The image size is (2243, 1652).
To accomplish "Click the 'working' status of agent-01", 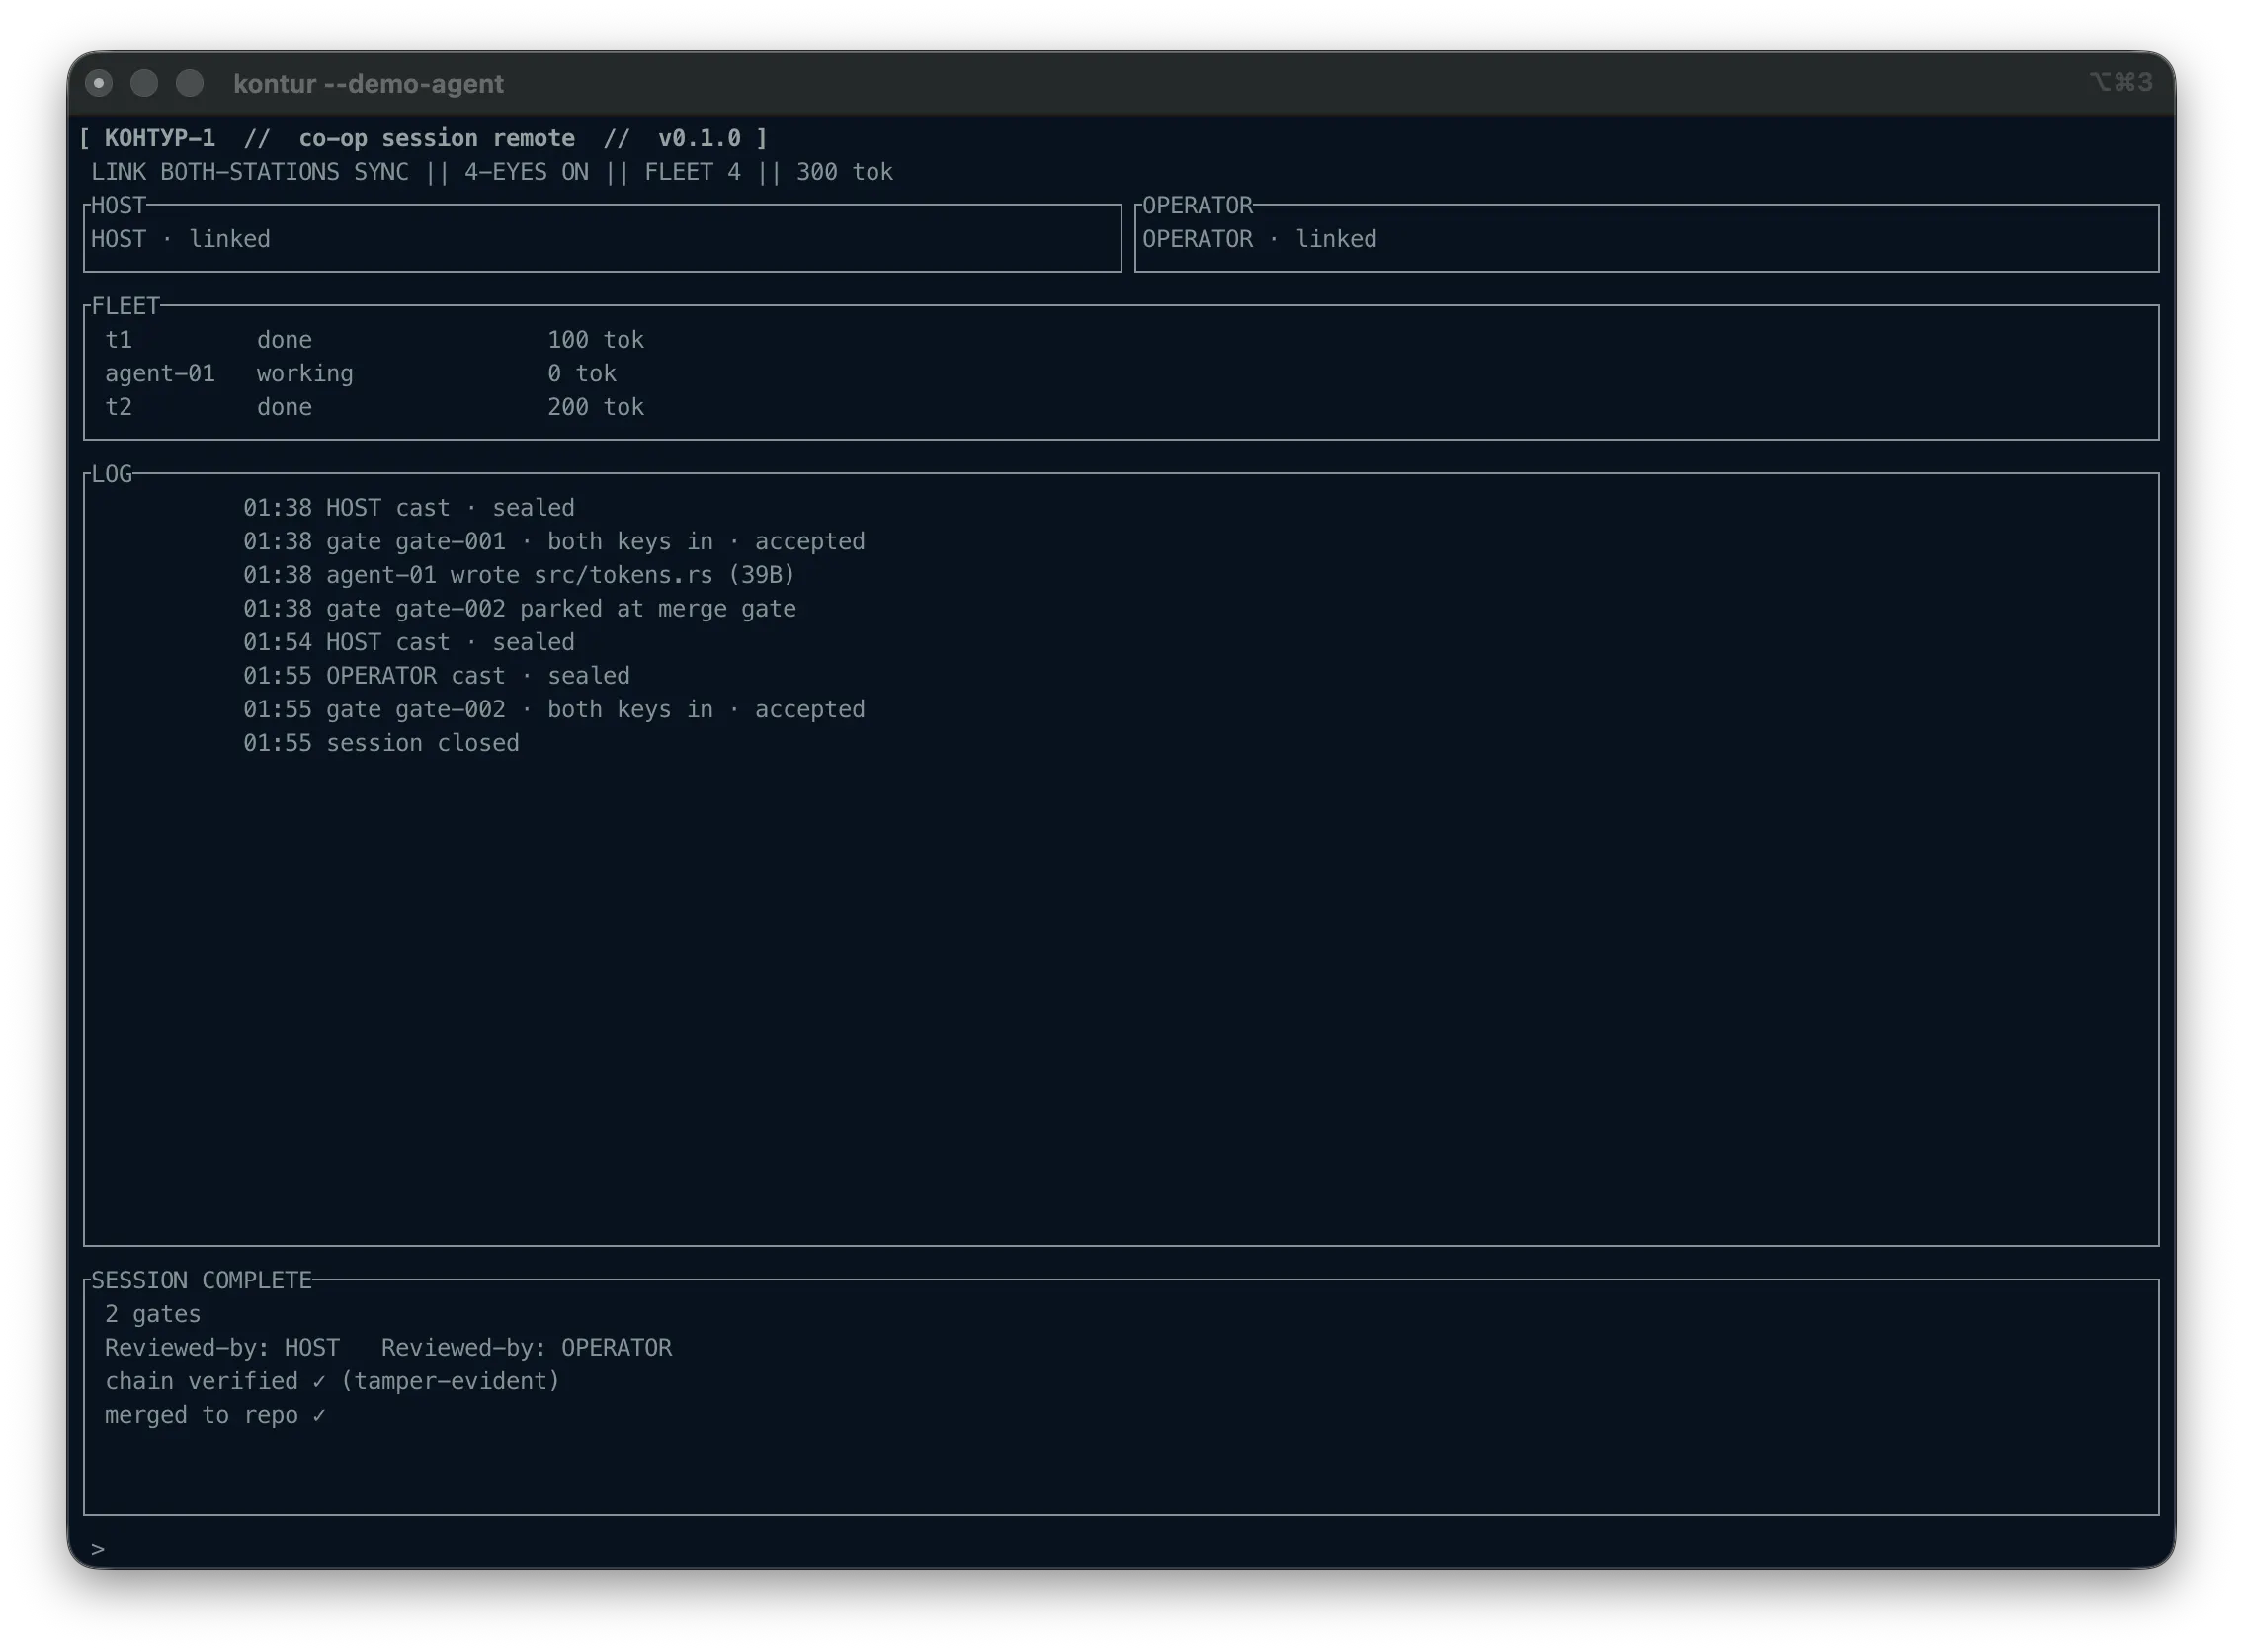I will 305,374.
